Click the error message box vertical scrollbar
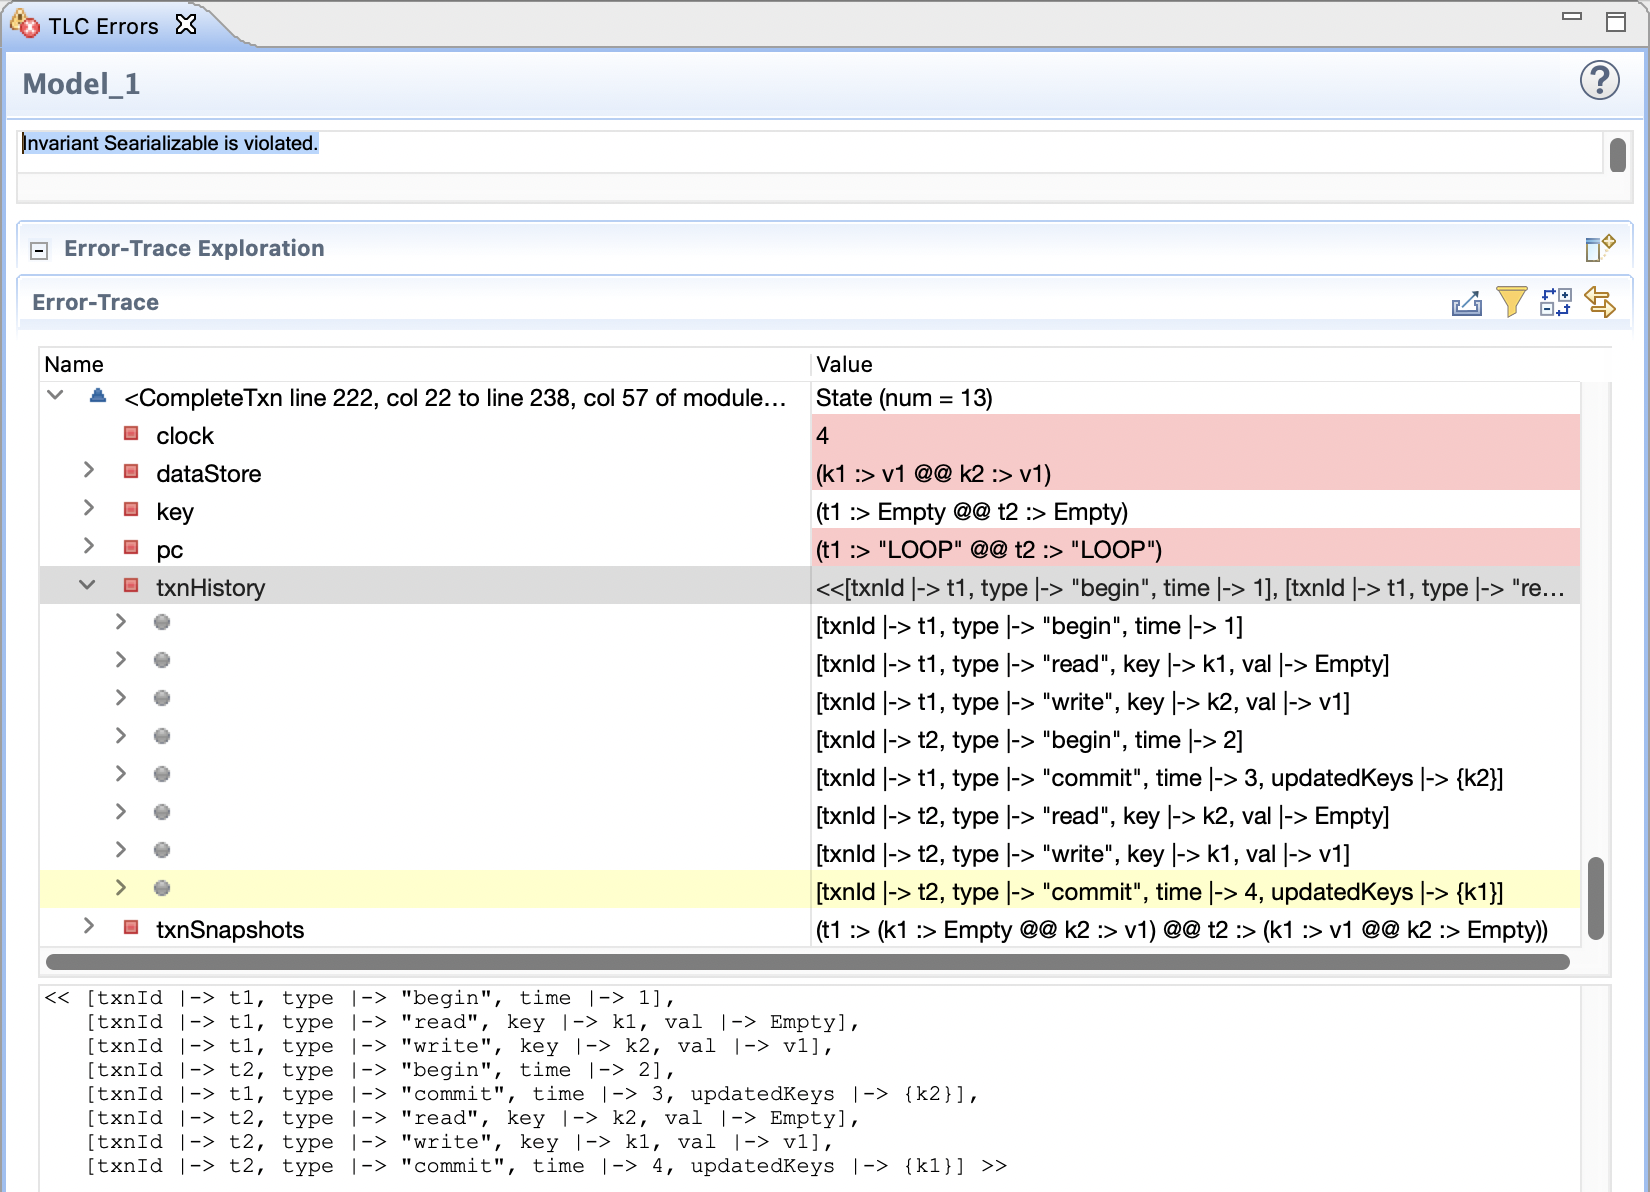The height and width of the screenshot is (1192, 1650). tap(1618, 154)
